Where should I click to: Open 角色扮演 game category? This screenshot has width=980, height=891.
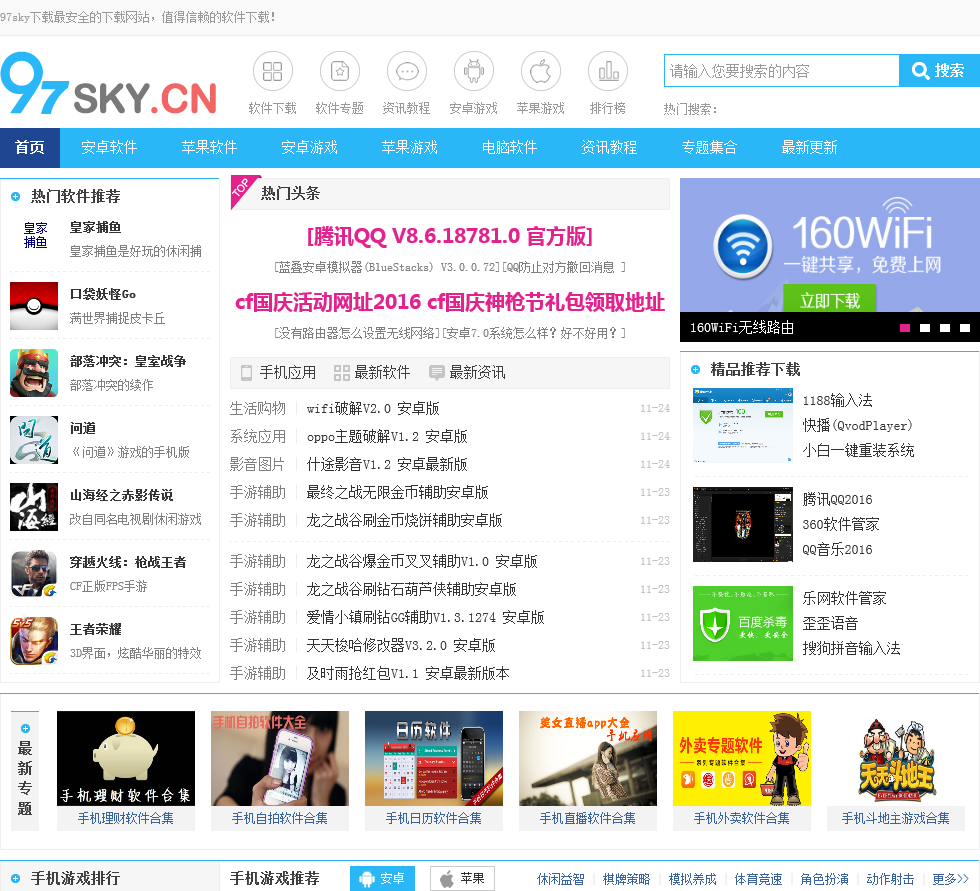click(824, 879)
